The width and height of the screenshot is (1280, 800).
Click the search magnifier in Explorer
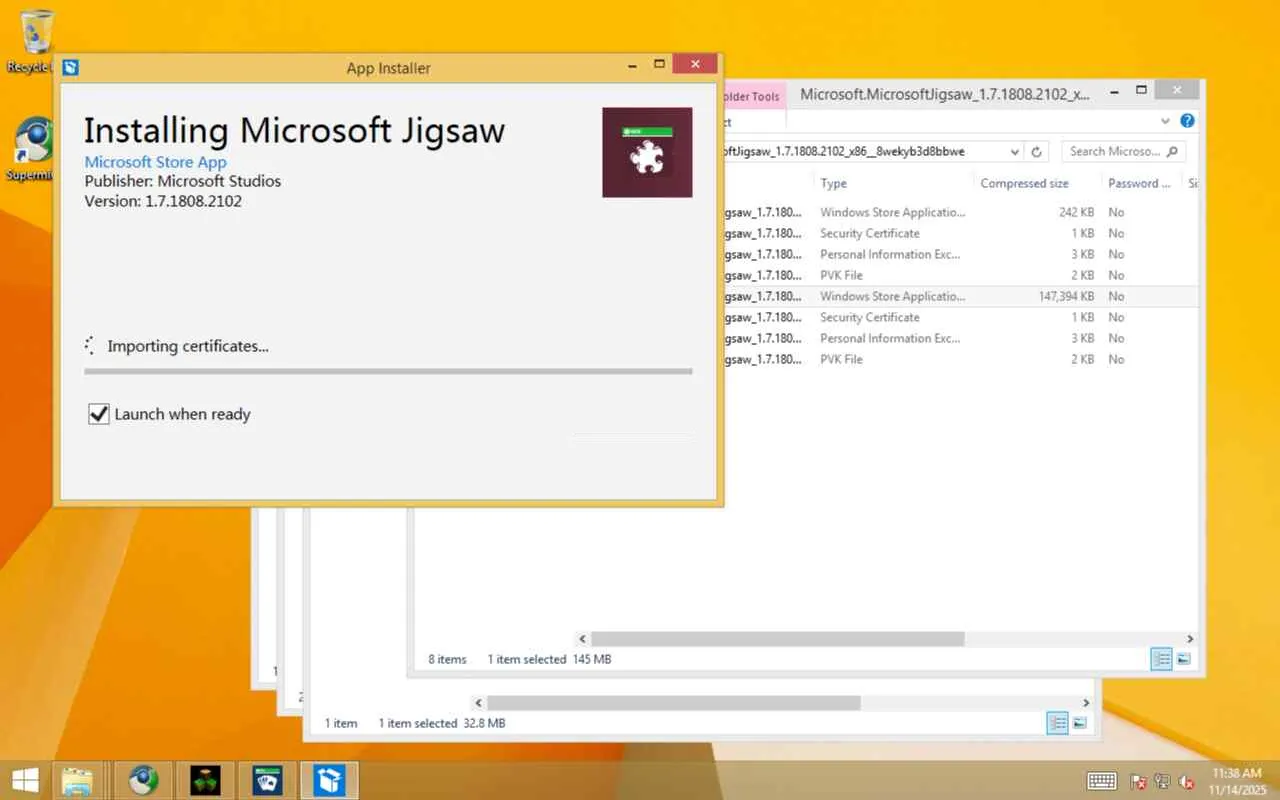pos(1172,152)
